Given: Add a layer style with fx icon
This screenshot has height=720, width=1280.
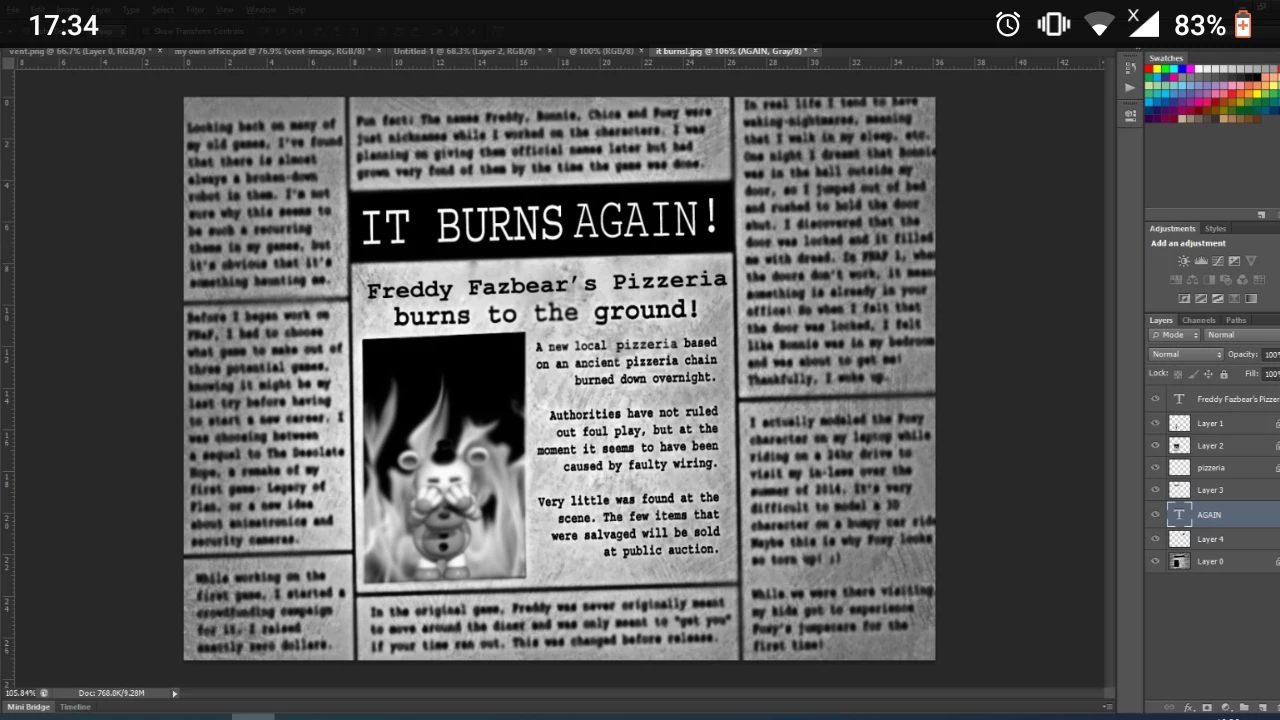Looking at the screenshot, I should click(x=1188, y=707).
